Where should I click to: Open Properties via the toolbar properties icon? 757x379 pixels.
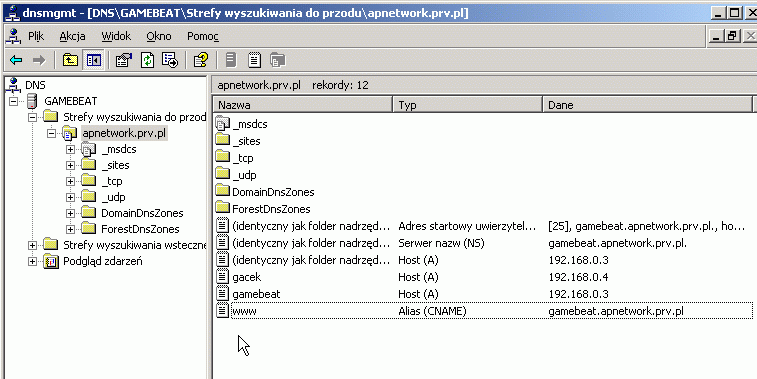click(x=124, y=60)
